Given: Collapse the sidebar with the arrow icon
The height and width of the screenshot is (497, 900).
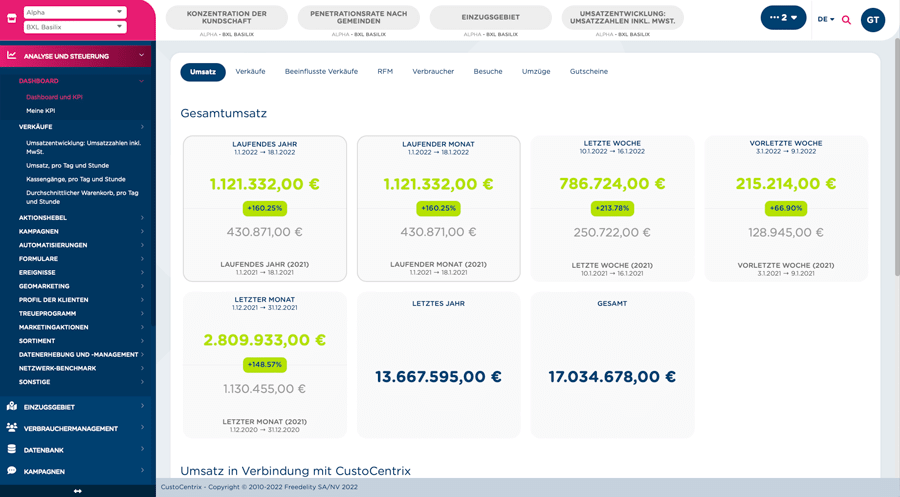Looking at the screenshot, I should click(77, 491).
